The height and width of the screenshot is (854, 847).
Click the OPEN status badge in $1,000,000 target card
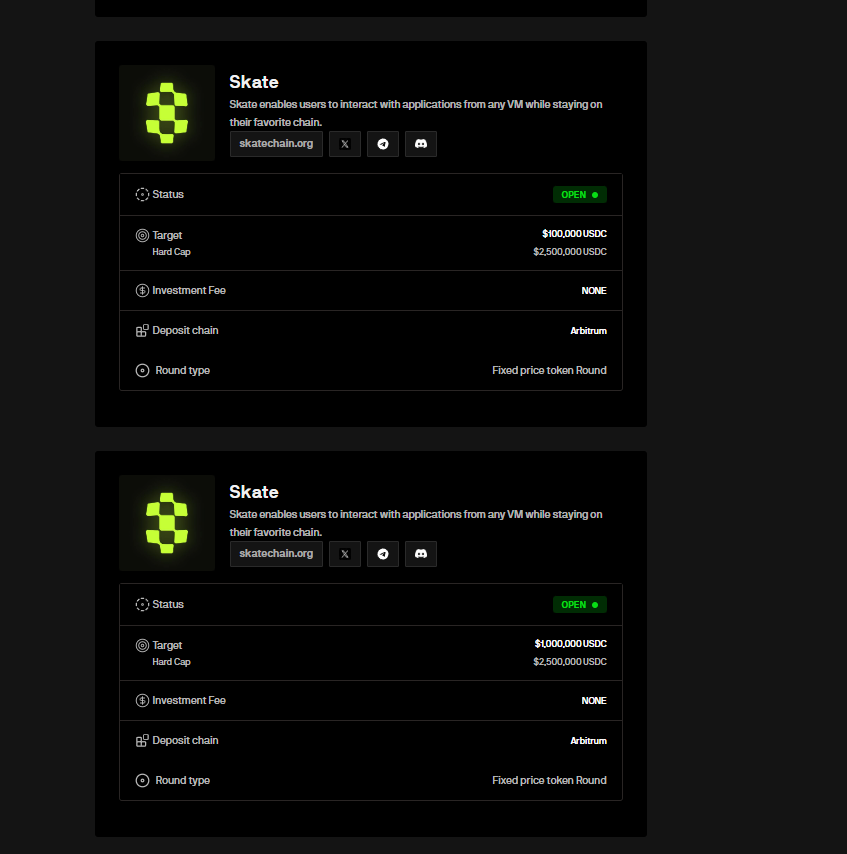tap(580, 605)
